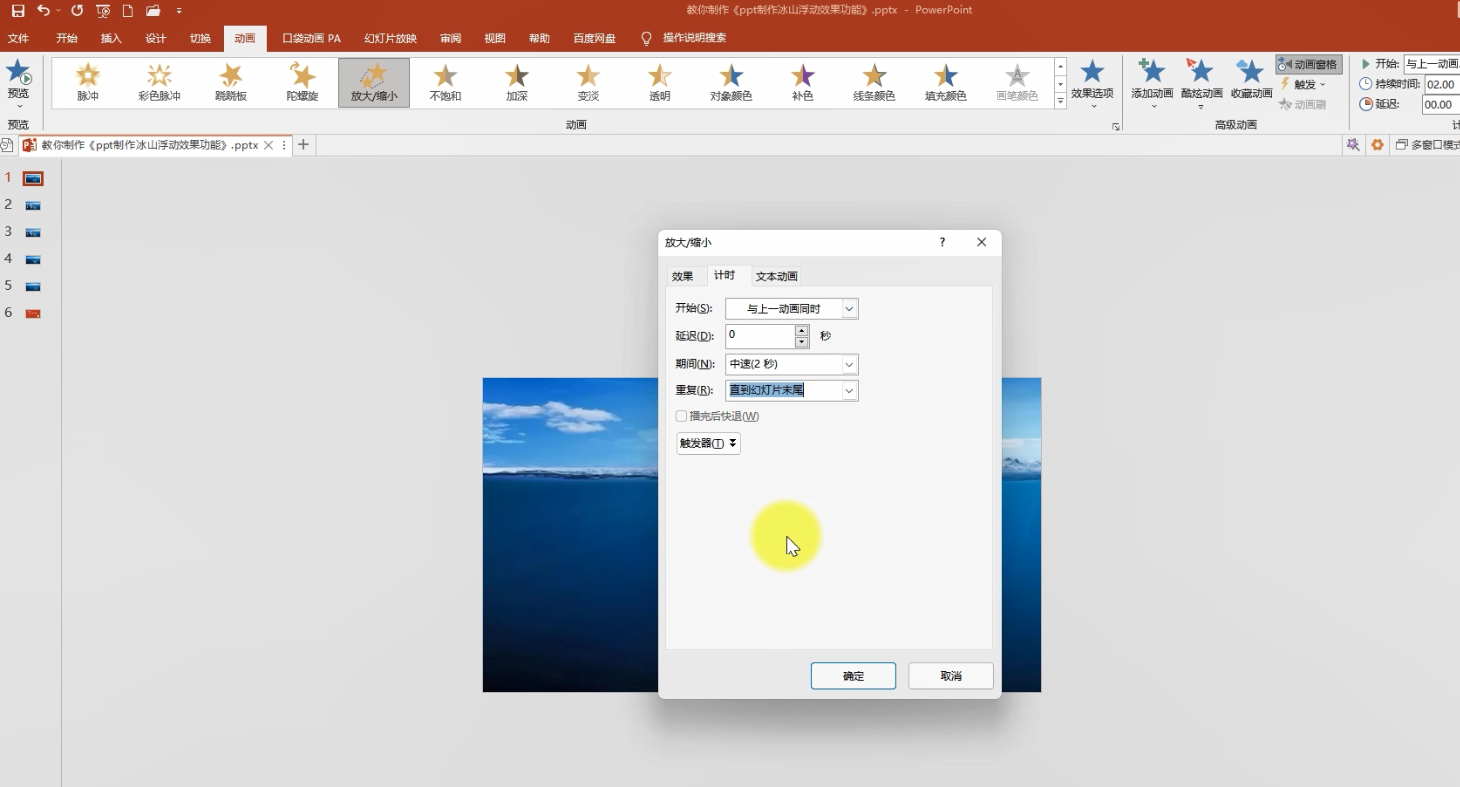Close the pptx document tab
1460x787 pixels.
coord(268,145)
